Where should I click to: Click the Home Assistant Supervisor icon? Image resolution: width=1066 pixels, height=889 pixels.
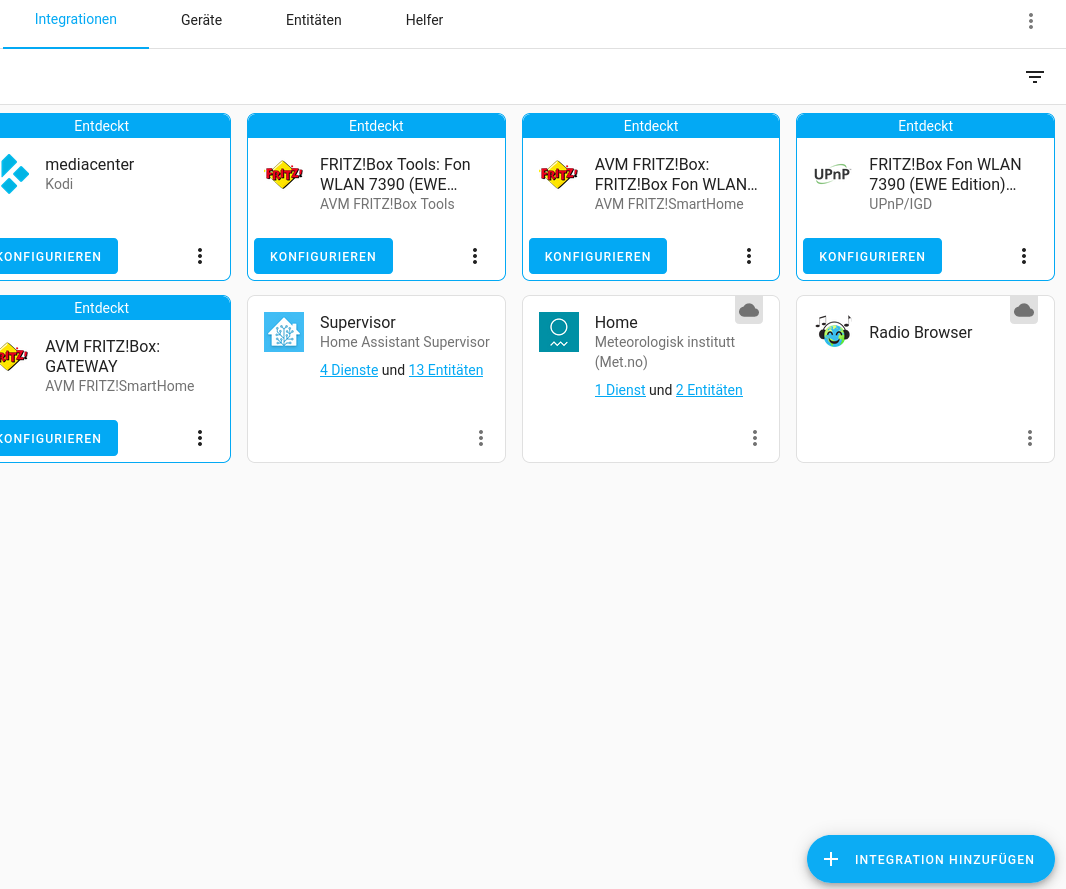pyautogui.click(x=284, y=331)
